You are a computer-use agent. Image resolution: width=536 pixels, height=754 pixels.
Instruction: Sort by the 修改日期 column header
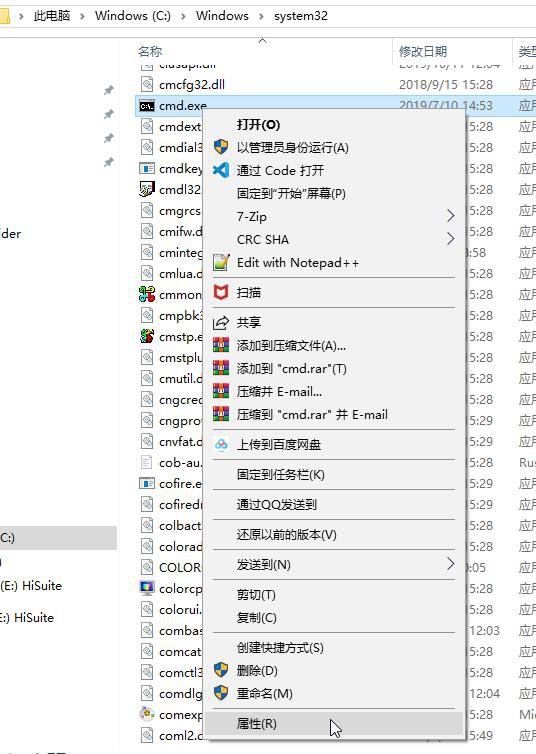(x=423, y=51)
